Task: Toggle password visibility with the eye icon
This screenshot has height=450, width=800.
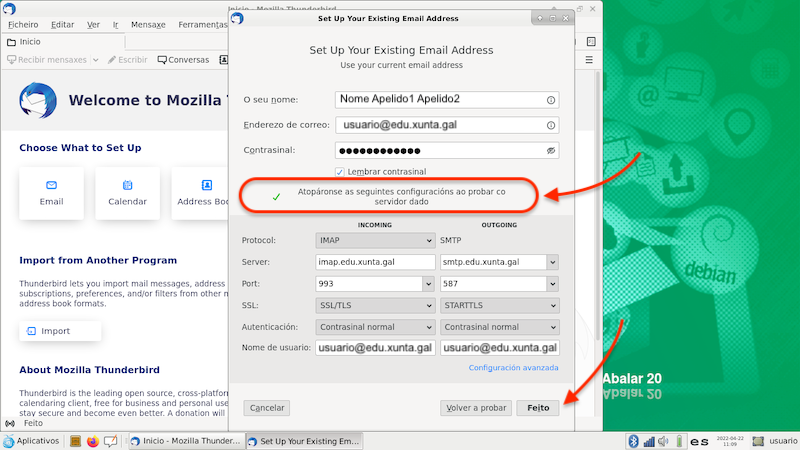Action: pyautogui.click(x=551, y=151)
